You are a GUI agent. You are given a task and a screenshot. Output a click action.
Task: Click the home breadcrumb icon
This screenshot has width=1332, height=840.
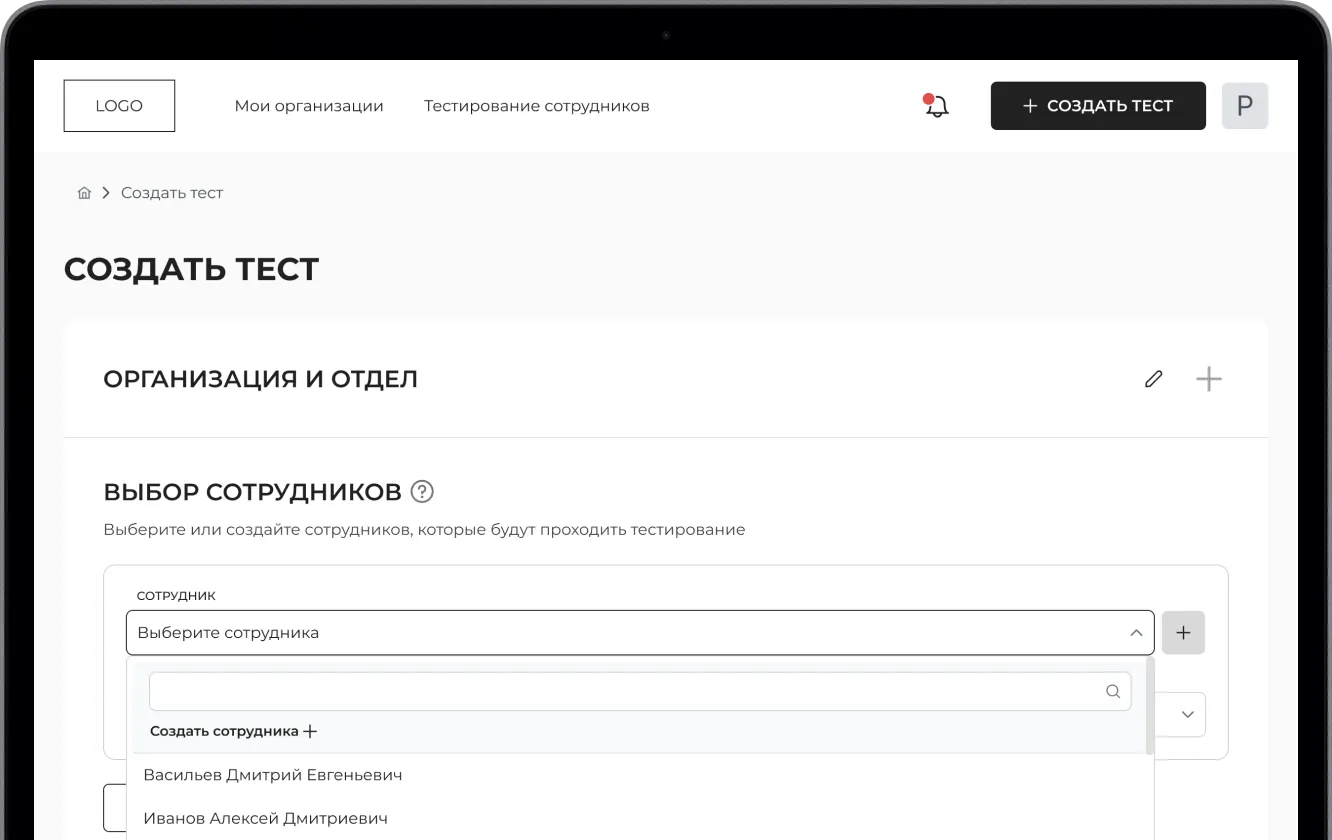click(x=84, y=193)
